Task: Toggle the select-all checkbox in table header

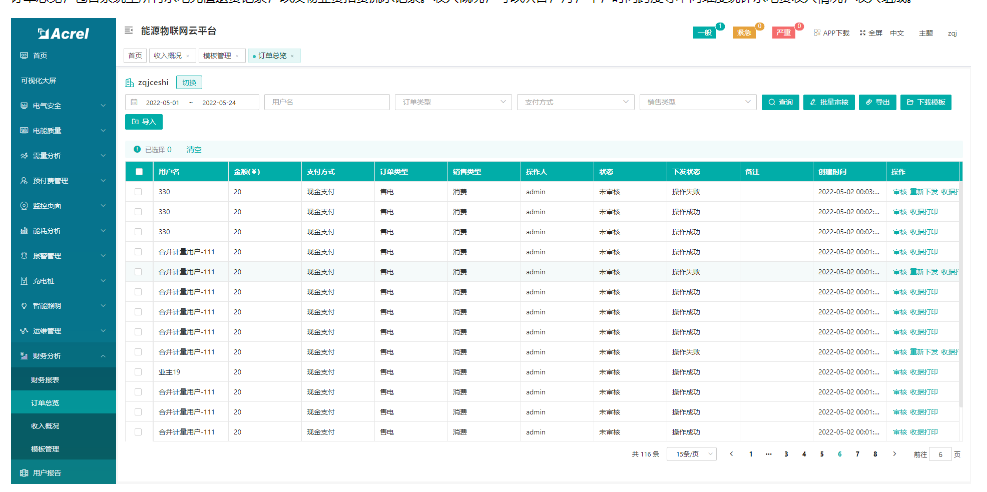Action: click(139, 171)
